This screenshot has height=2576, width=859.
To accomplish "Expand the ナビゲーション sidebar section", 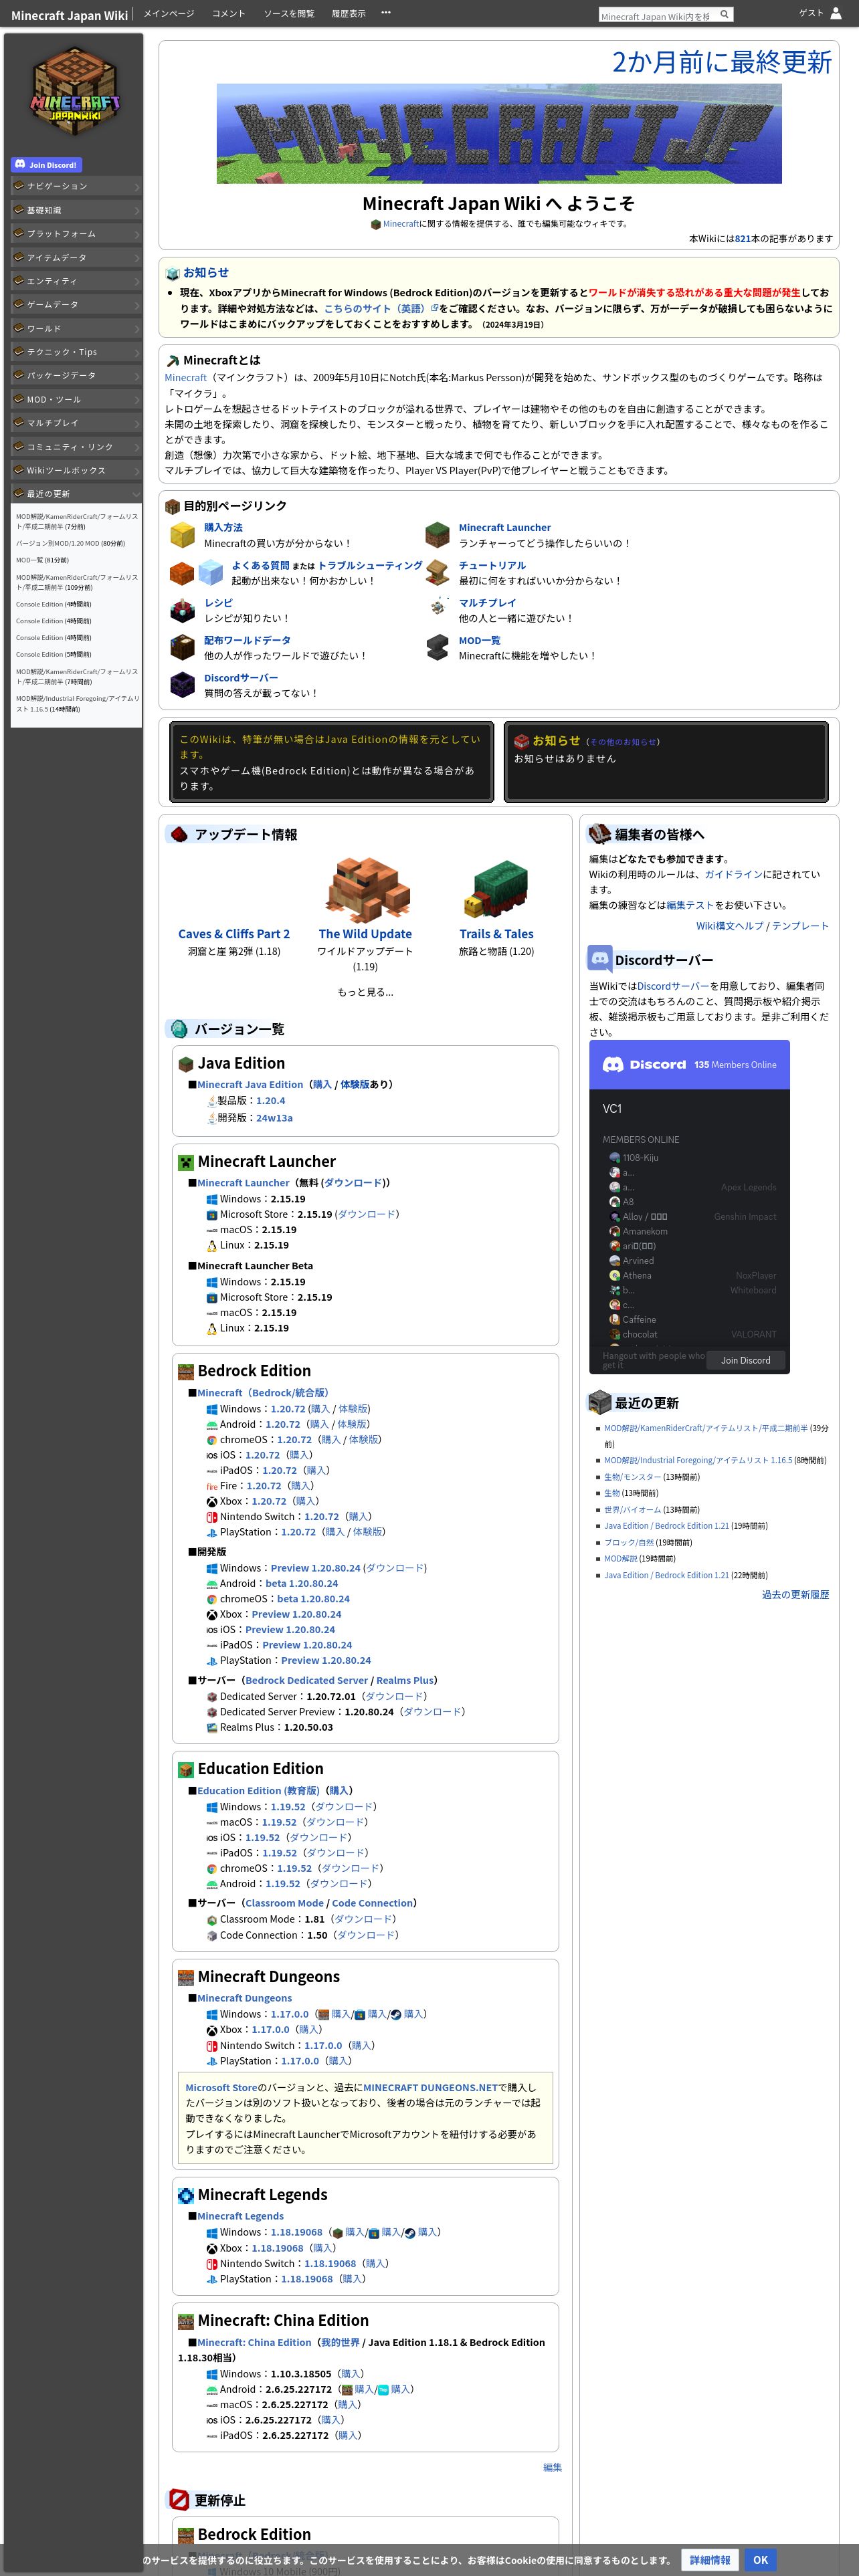I will click(76, 186).
